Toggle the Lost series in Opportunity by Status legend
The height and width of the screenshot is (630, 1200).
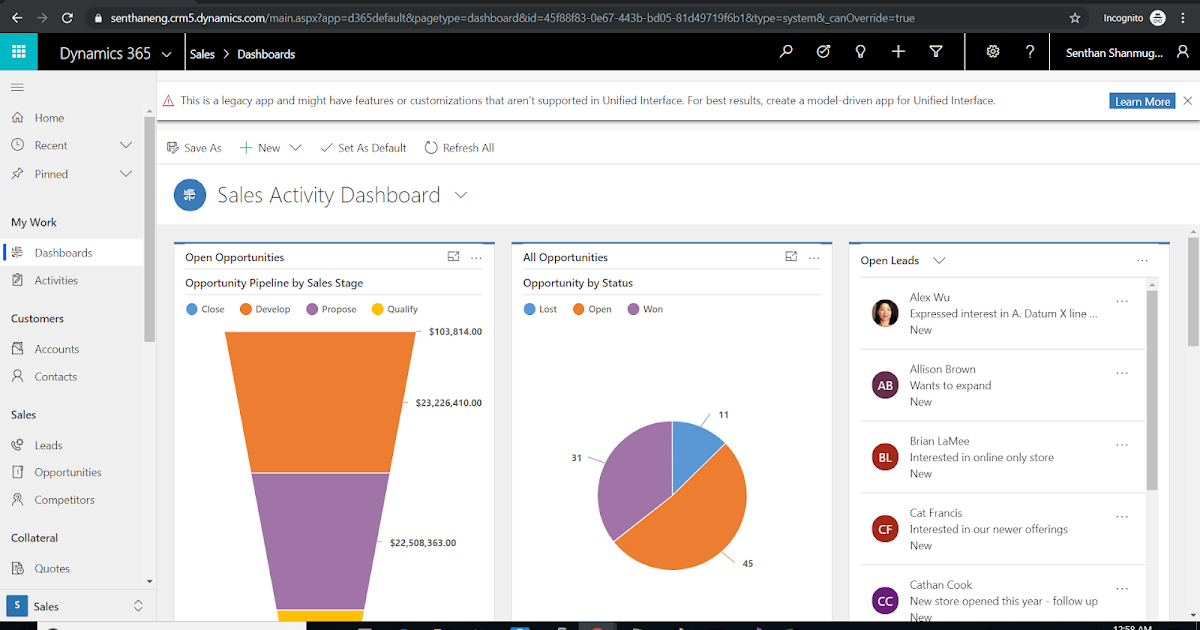pyautogui.click(x=540, y=309)
